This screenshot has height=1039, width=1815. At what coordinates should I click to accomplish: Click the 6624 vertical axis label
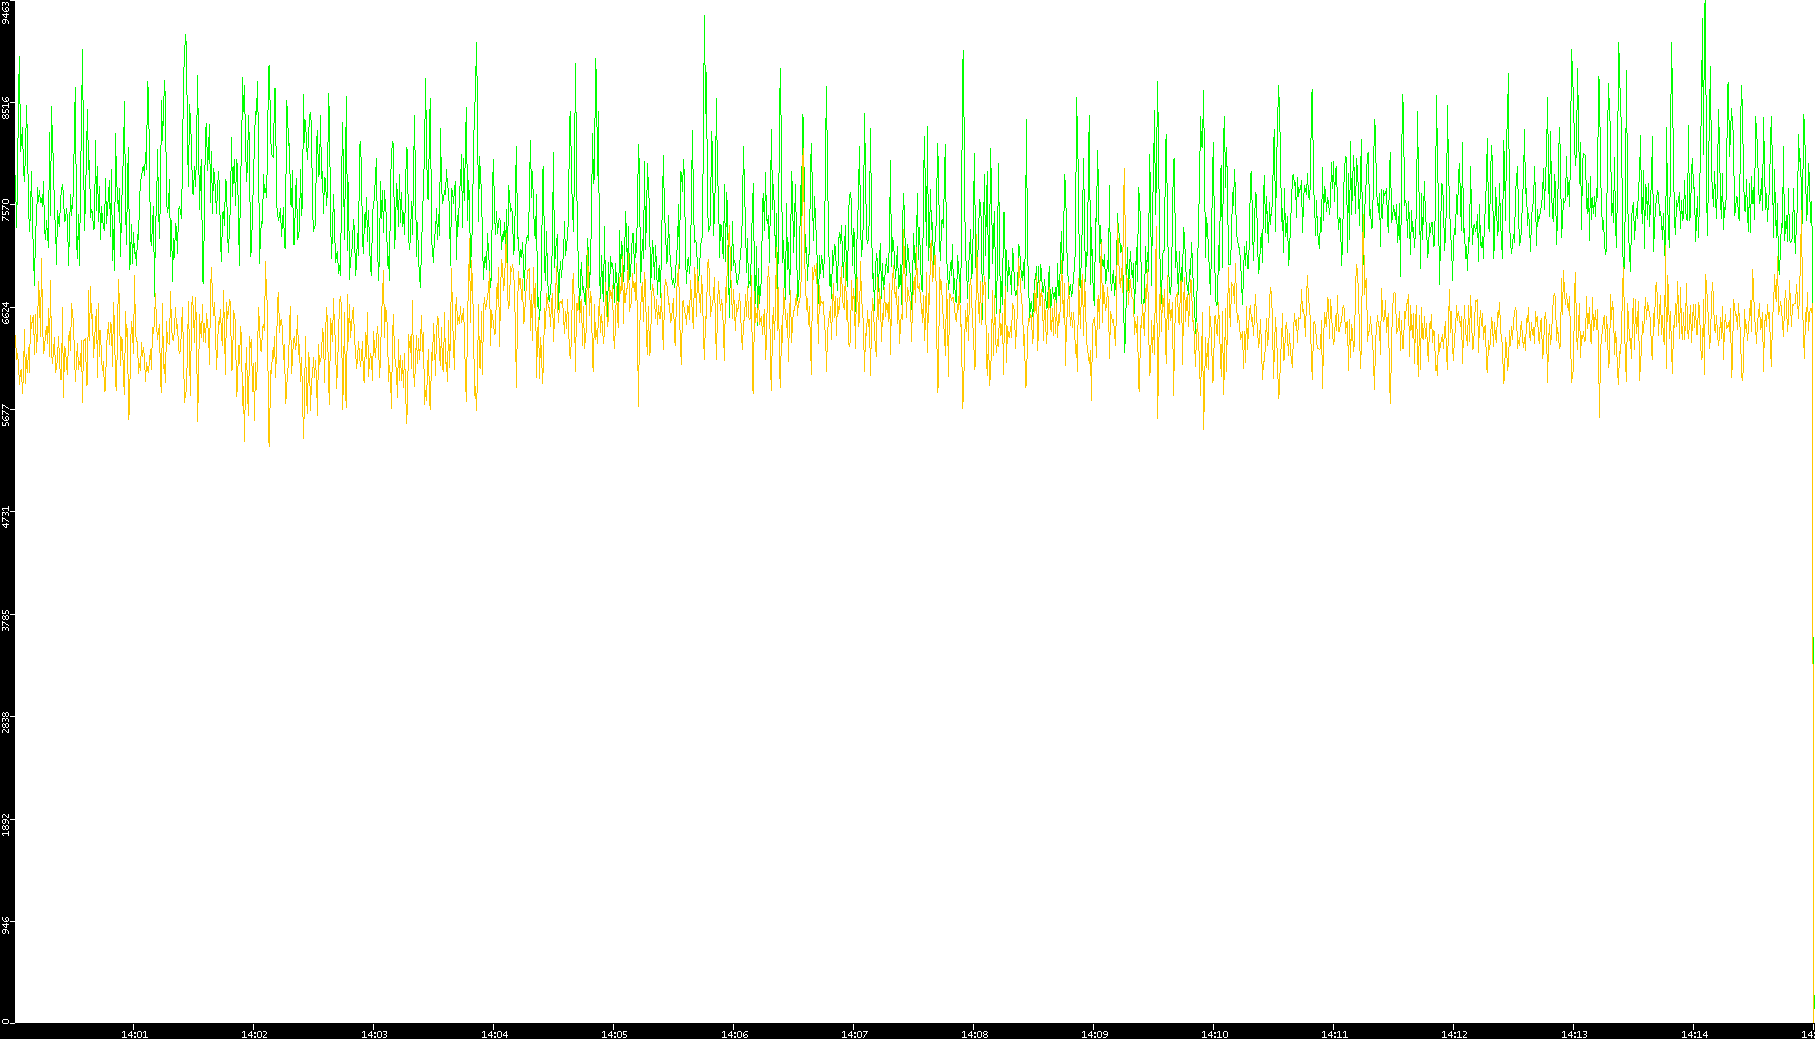pyautogui.click(x=7, y=312)
